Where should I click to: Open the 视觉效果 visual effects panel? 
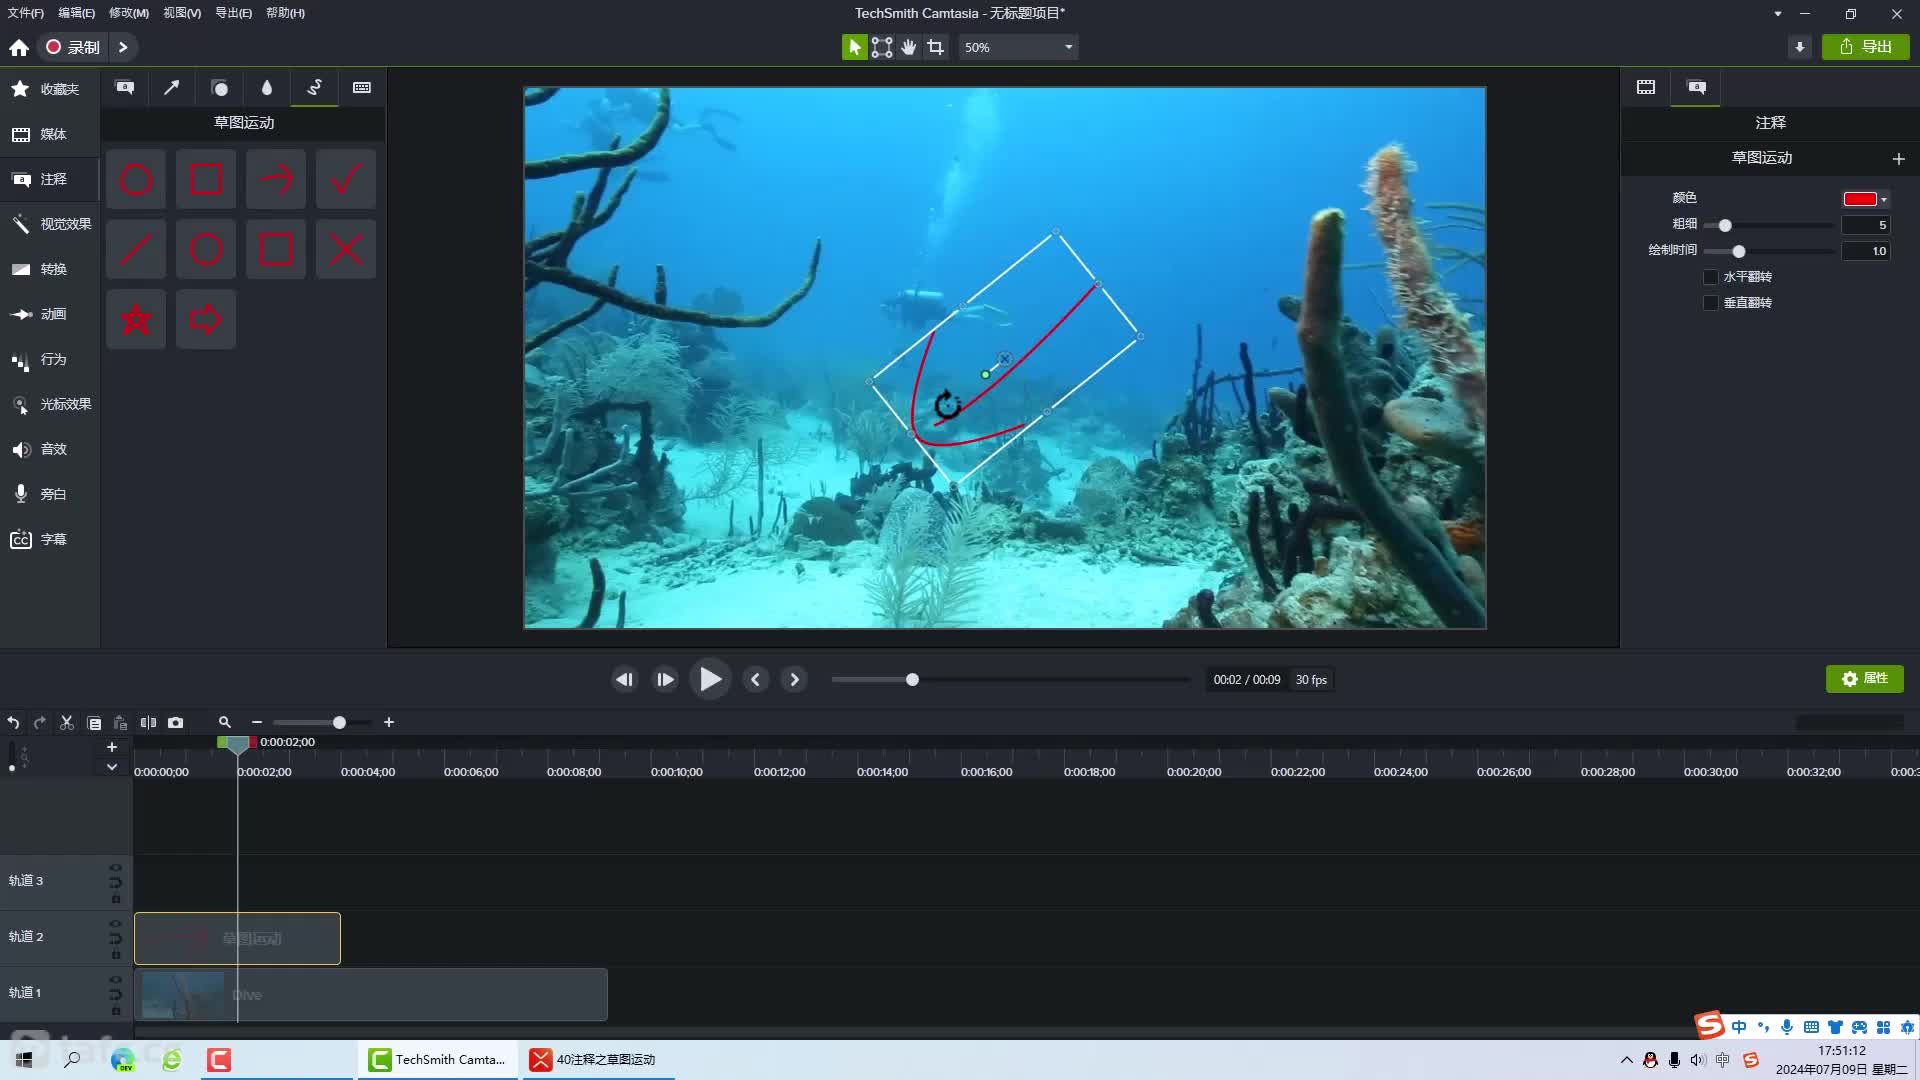pos(50,224)
